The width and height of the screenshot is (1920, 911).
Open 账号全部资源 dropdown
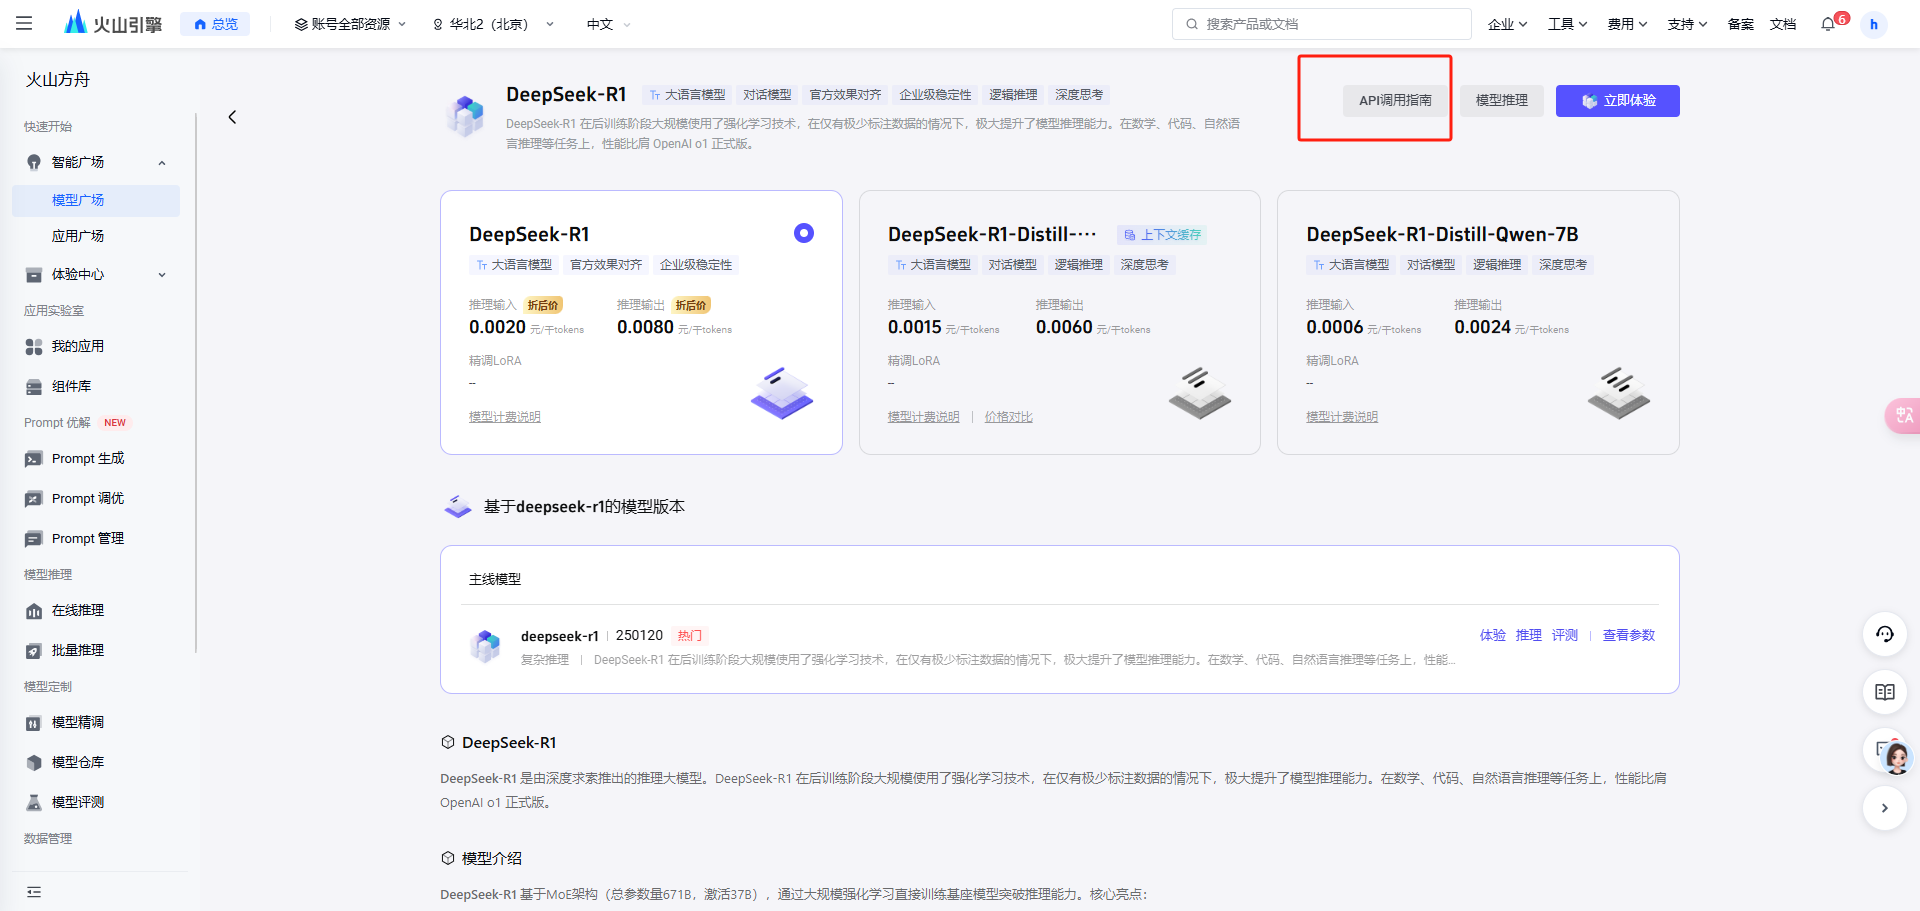[350, 24]
